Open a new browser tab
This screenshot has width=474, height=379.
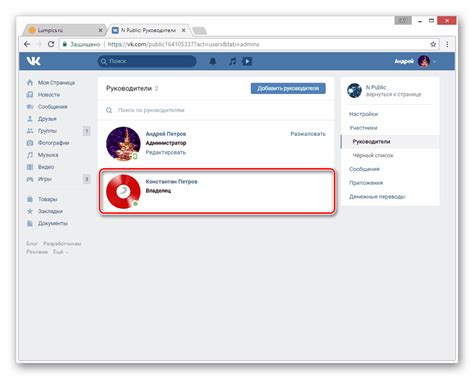pos(200,31)
